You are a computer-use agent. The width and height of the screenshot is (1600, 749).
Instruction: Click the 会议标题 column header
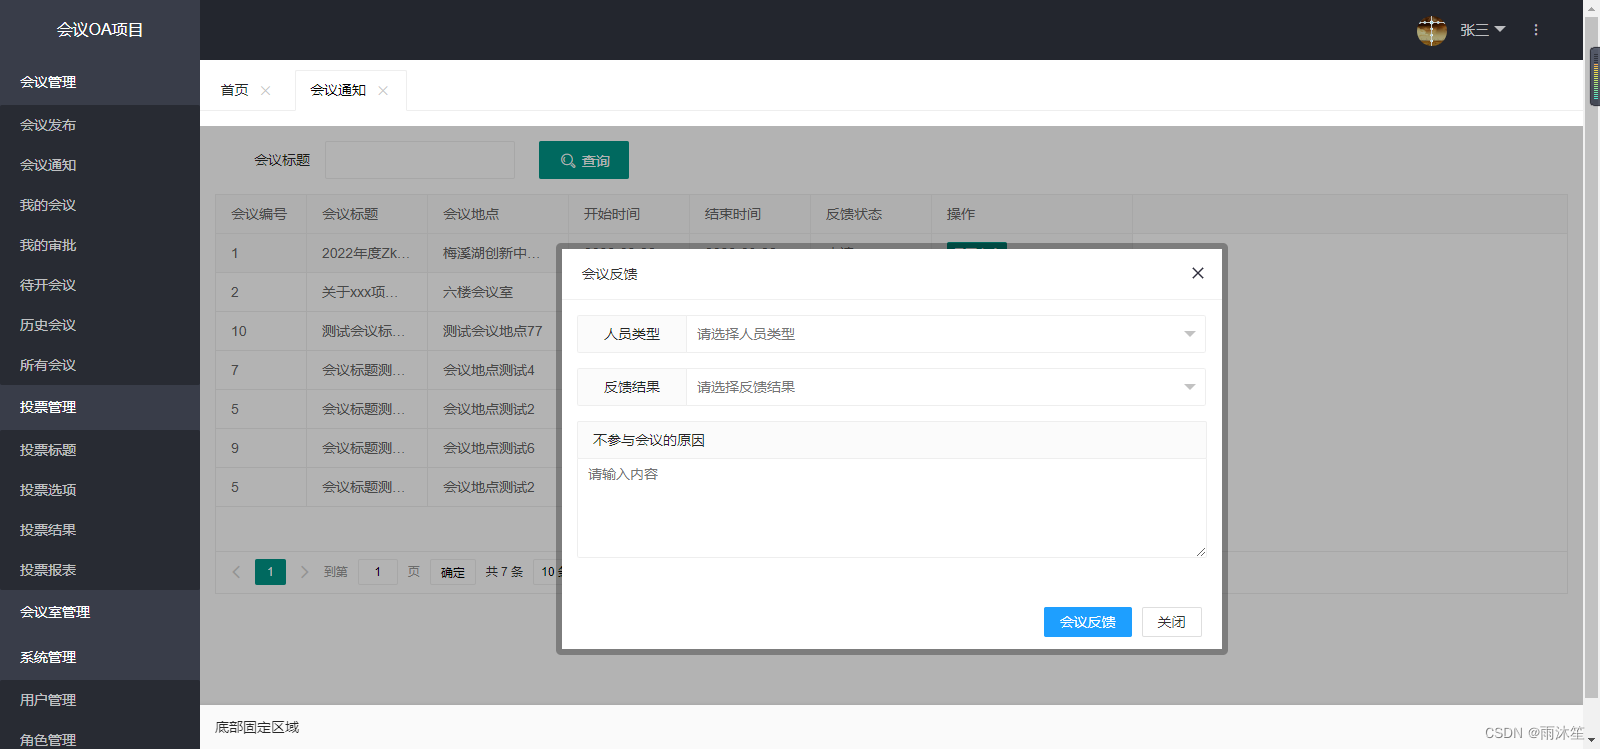point(366,214)
